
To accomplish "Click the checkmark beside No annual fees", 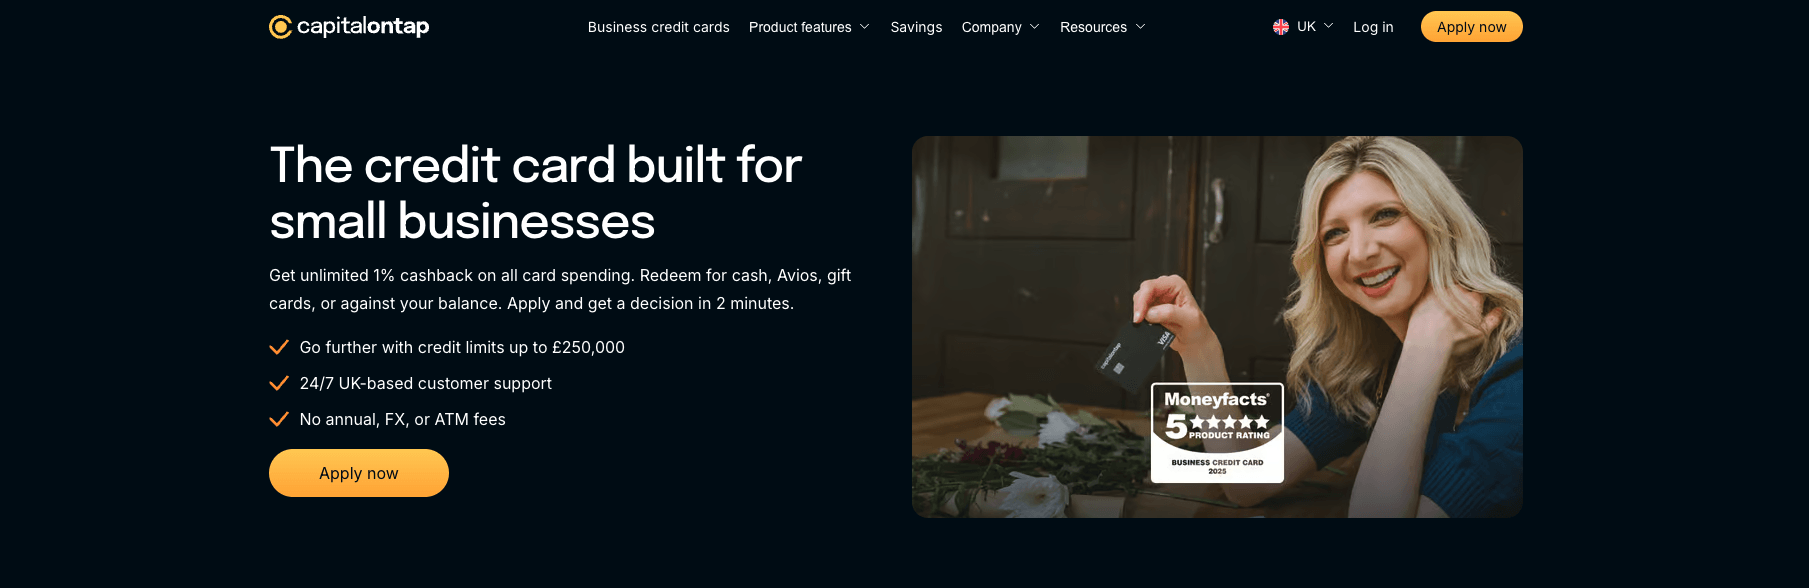I will pos(279,419).
